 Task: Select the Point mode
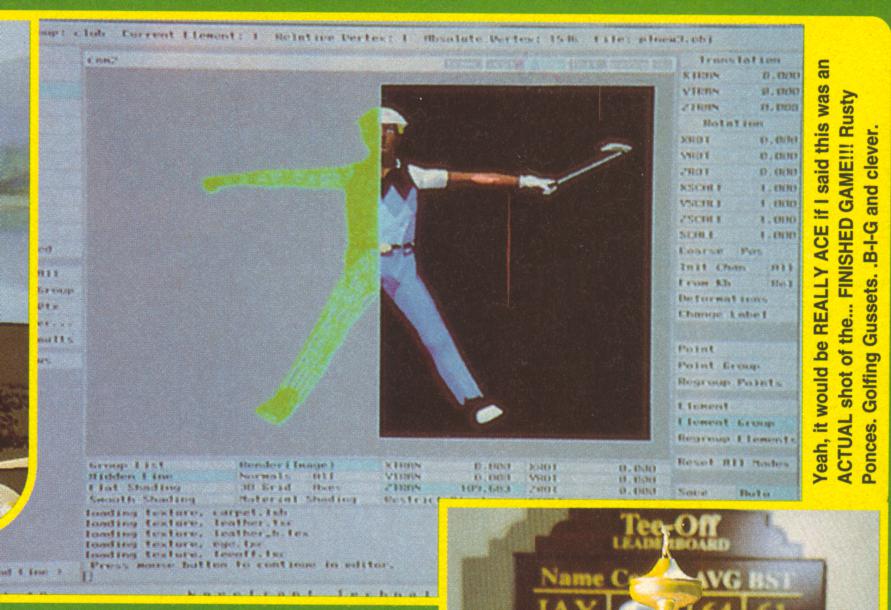(x=696, y=349)
